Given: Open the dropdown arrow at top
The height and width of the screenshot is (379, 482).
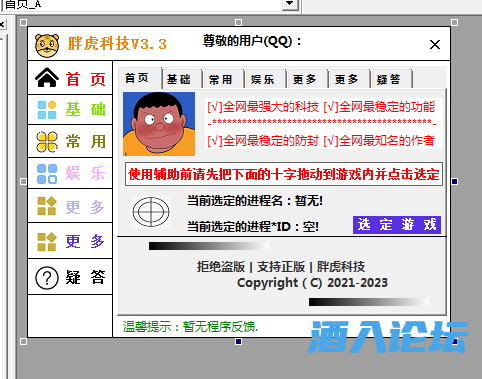Looking at the screenshot, I should coord(290,4).
